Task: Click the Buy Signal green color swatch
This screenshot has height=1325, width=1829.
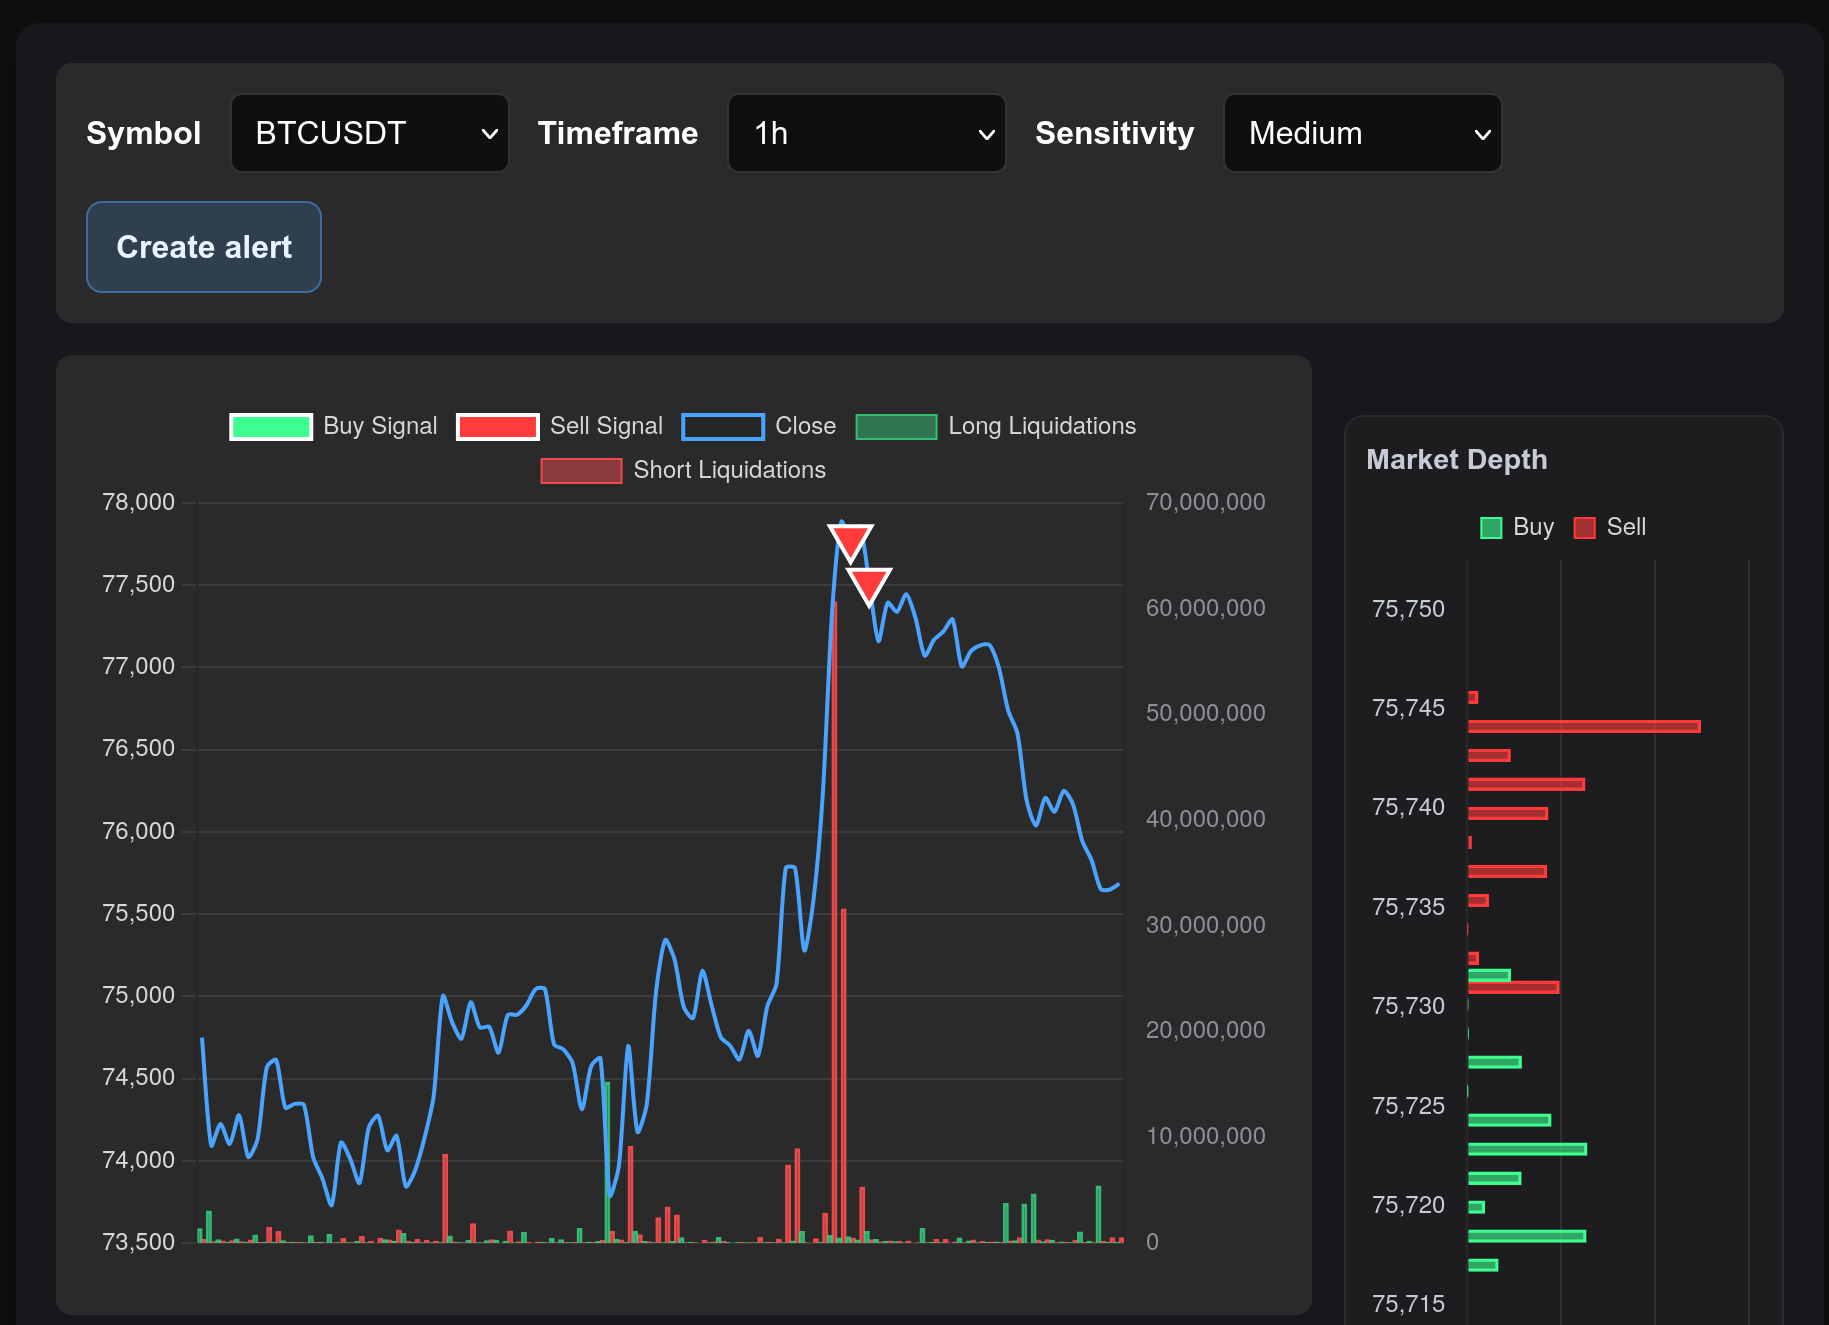Action: coord(270,426)
